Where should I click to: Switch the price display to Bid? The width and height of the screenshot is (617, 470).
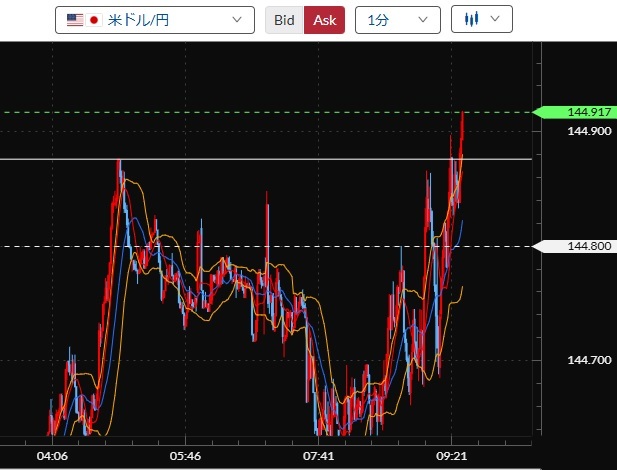point(284,20)
